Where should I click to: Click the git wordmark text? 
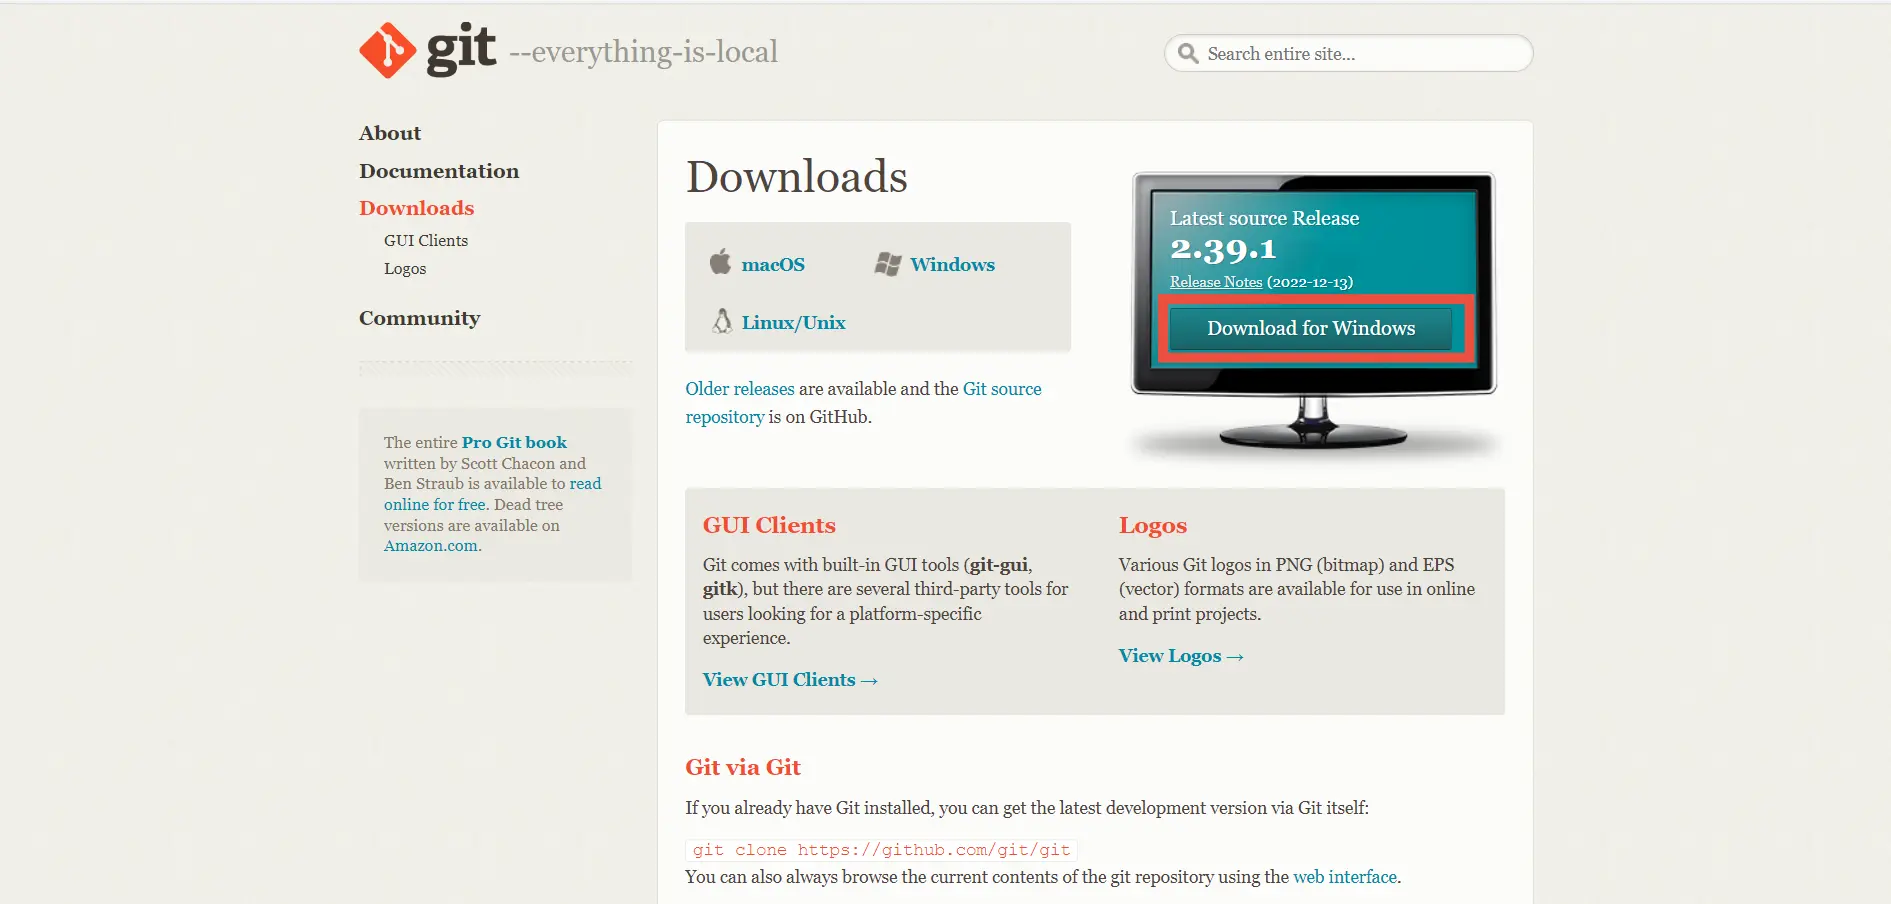tap(461, 50)
